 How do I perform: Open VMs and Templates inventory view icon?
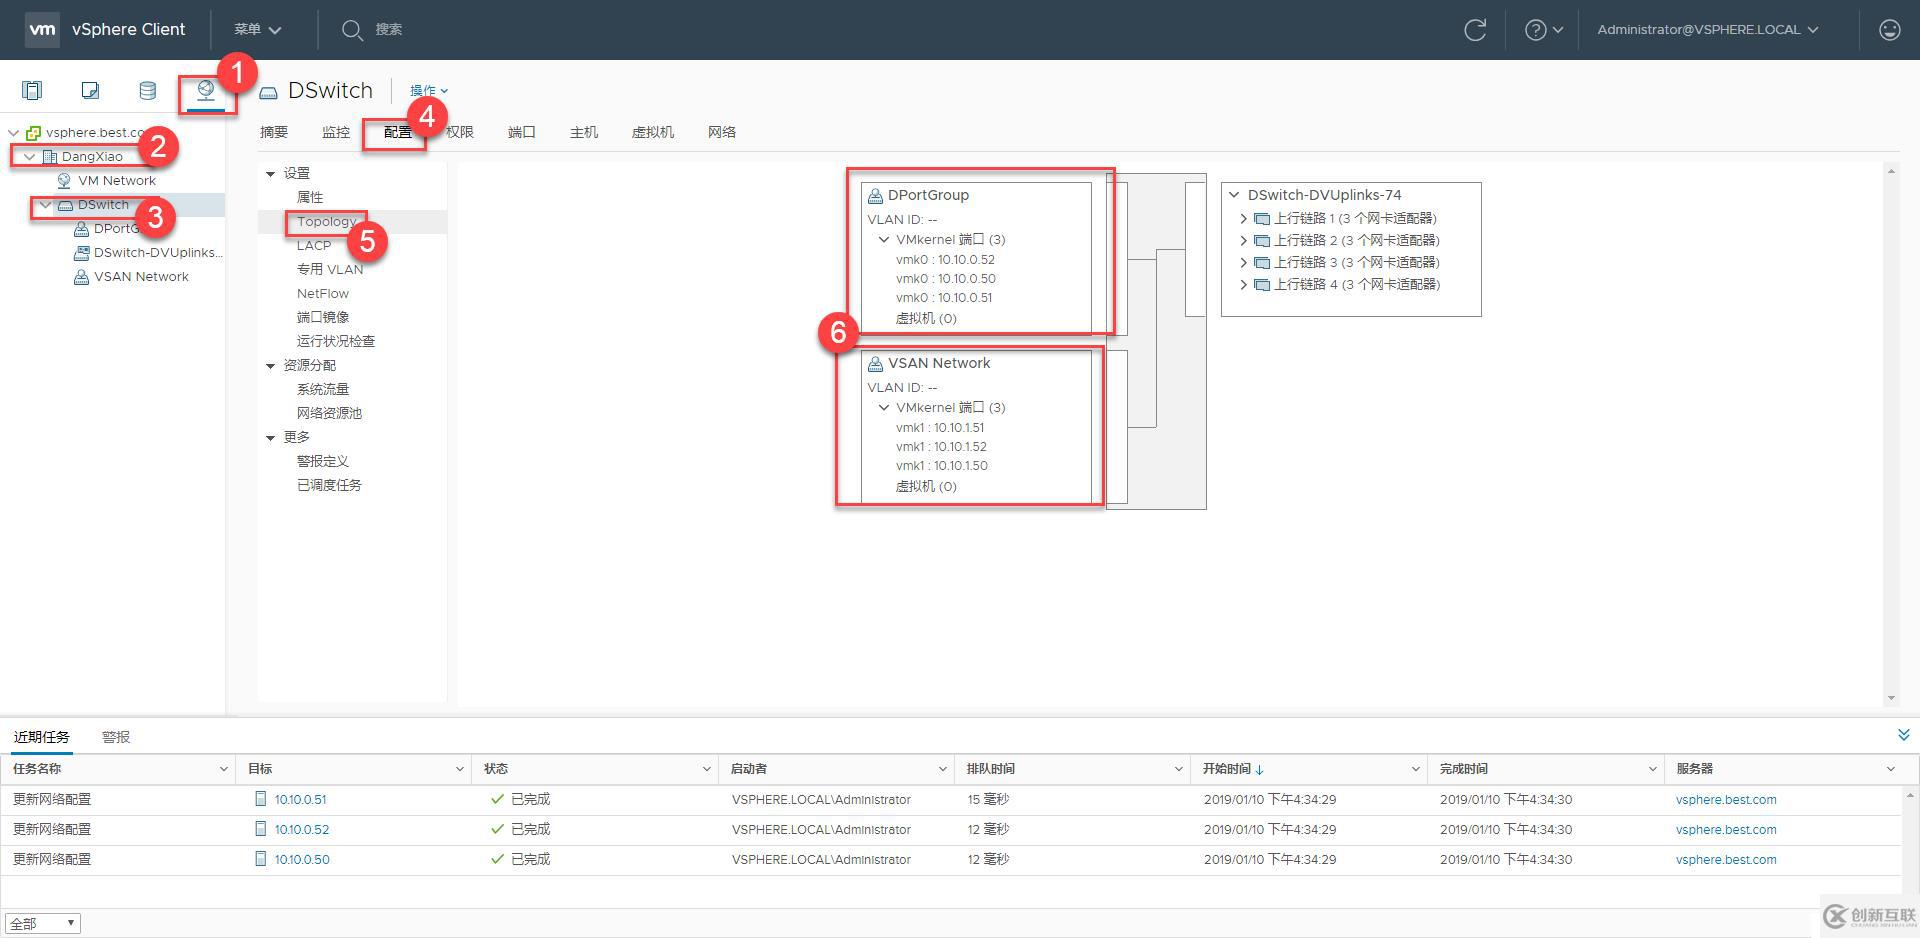pyautogui.click(x=90, y=91)
